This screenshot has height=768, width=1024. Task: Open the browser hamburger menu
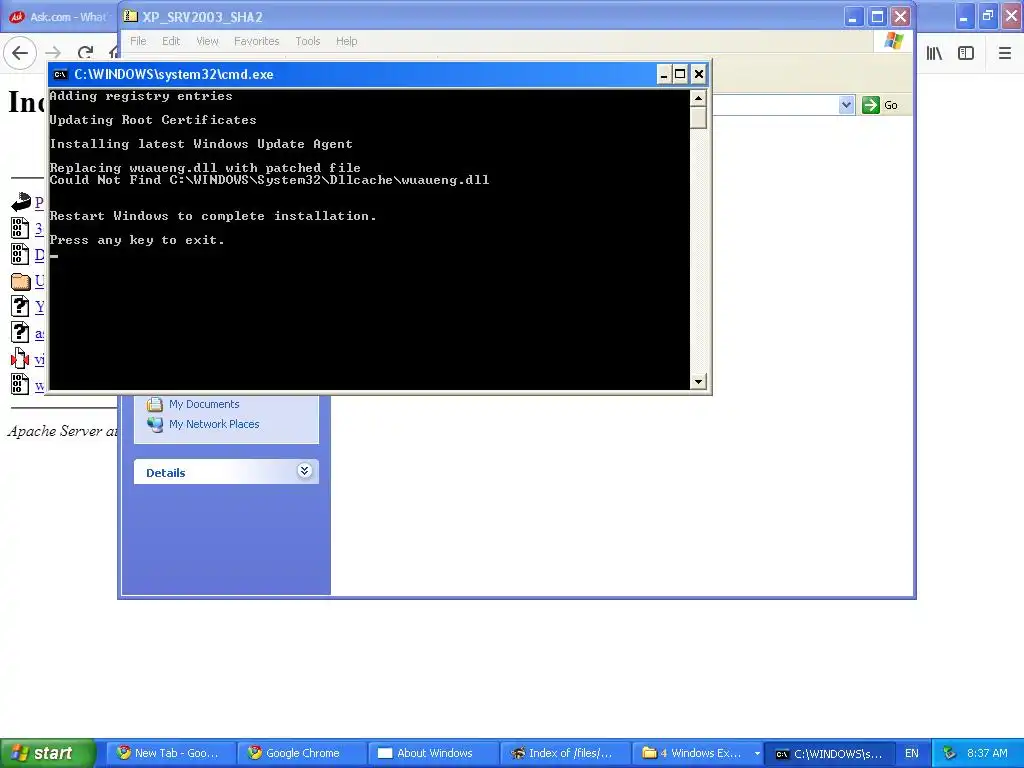tap(1004, 53)
